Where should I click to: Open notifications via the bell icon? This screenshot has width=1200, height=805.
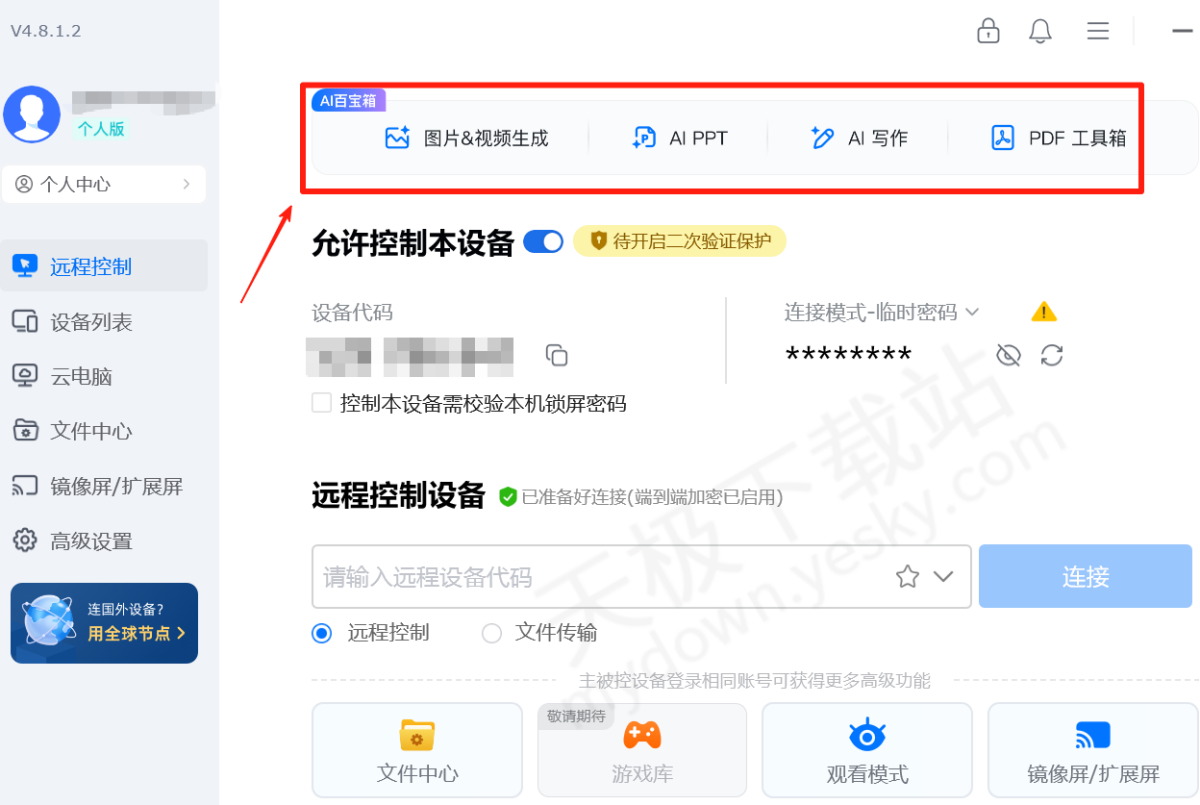click(1040, 31)
